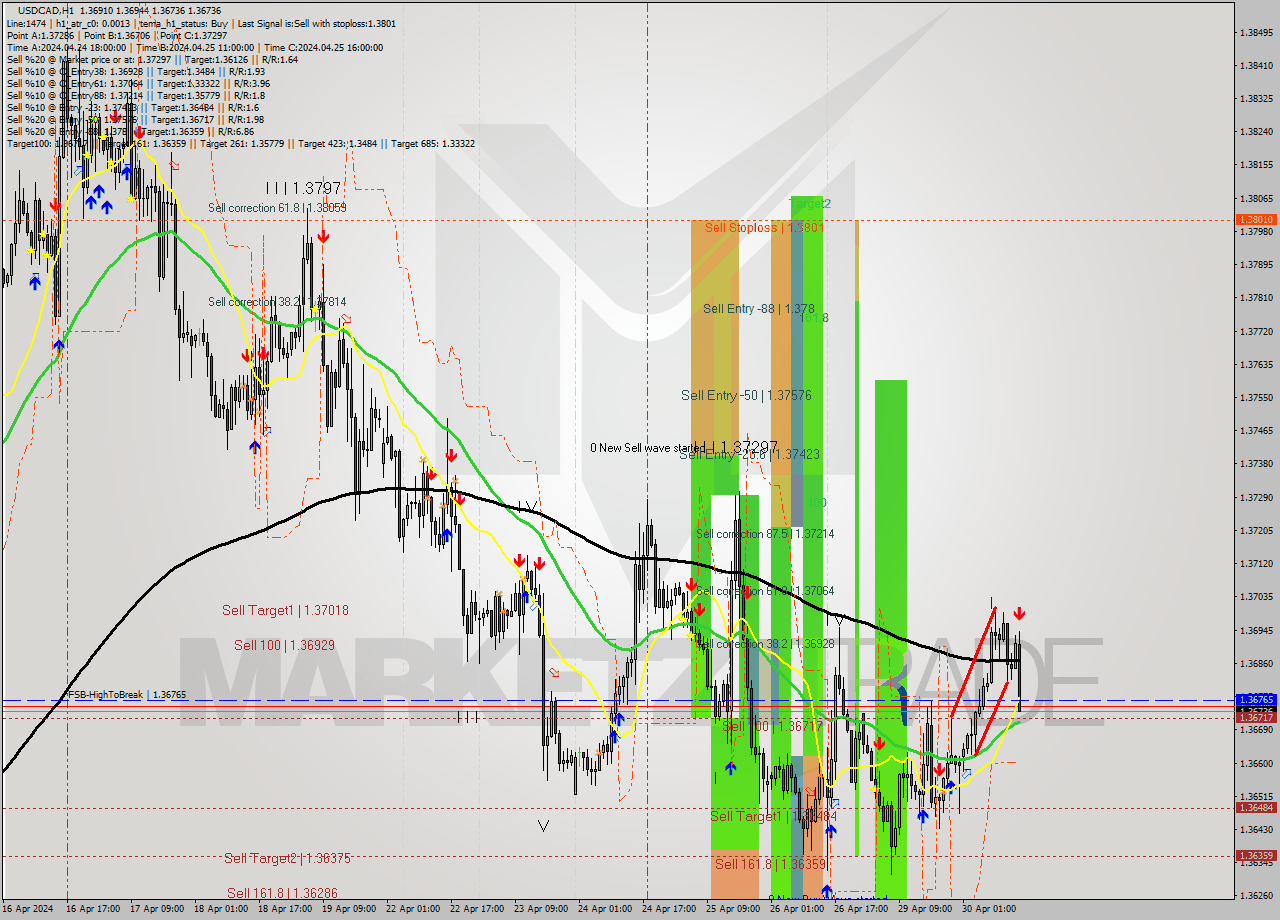Select the Sell correction 61.8 | 1.37064 label

[x=765, y=591]
